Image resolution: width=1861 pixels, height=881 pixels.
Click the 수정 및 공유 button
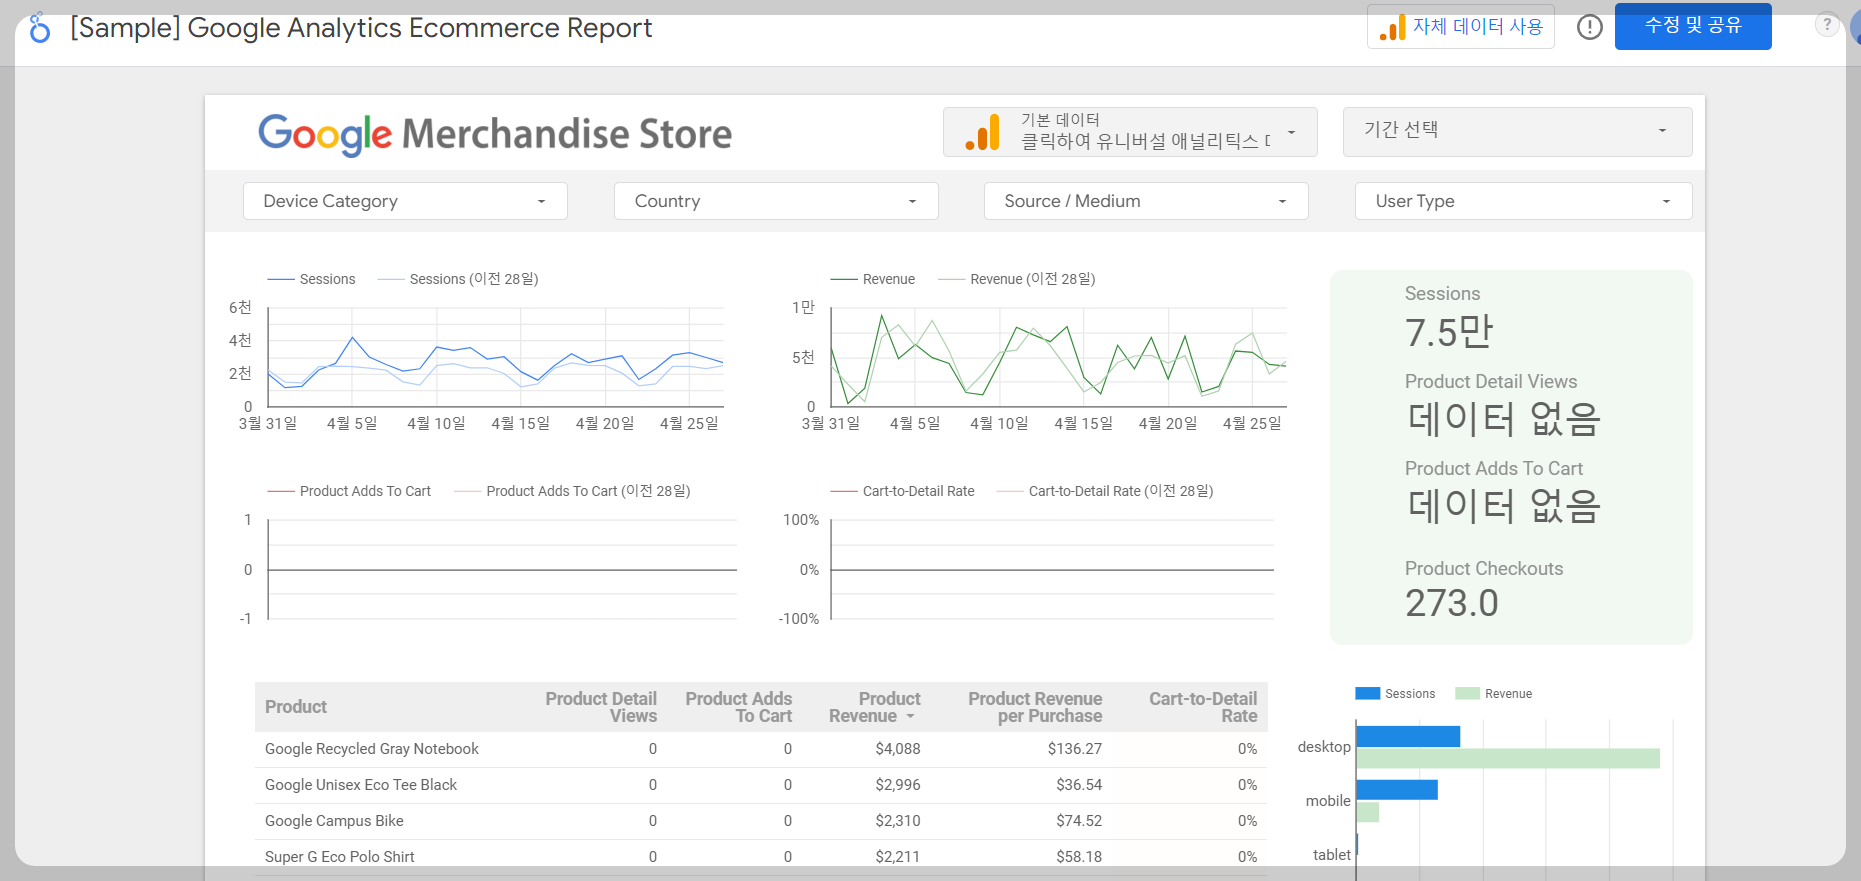1693,26
